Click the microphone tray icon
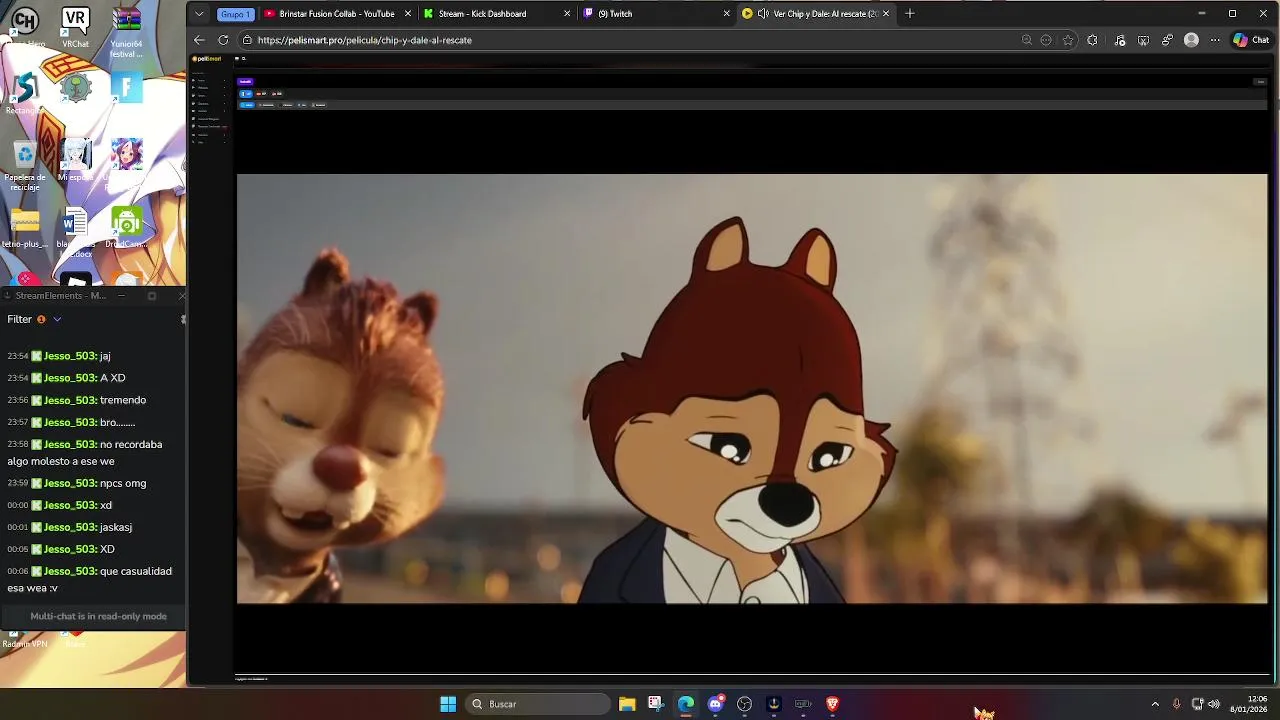The image size is (1280, 720). pyautogui.click(x=1176, y=704)
